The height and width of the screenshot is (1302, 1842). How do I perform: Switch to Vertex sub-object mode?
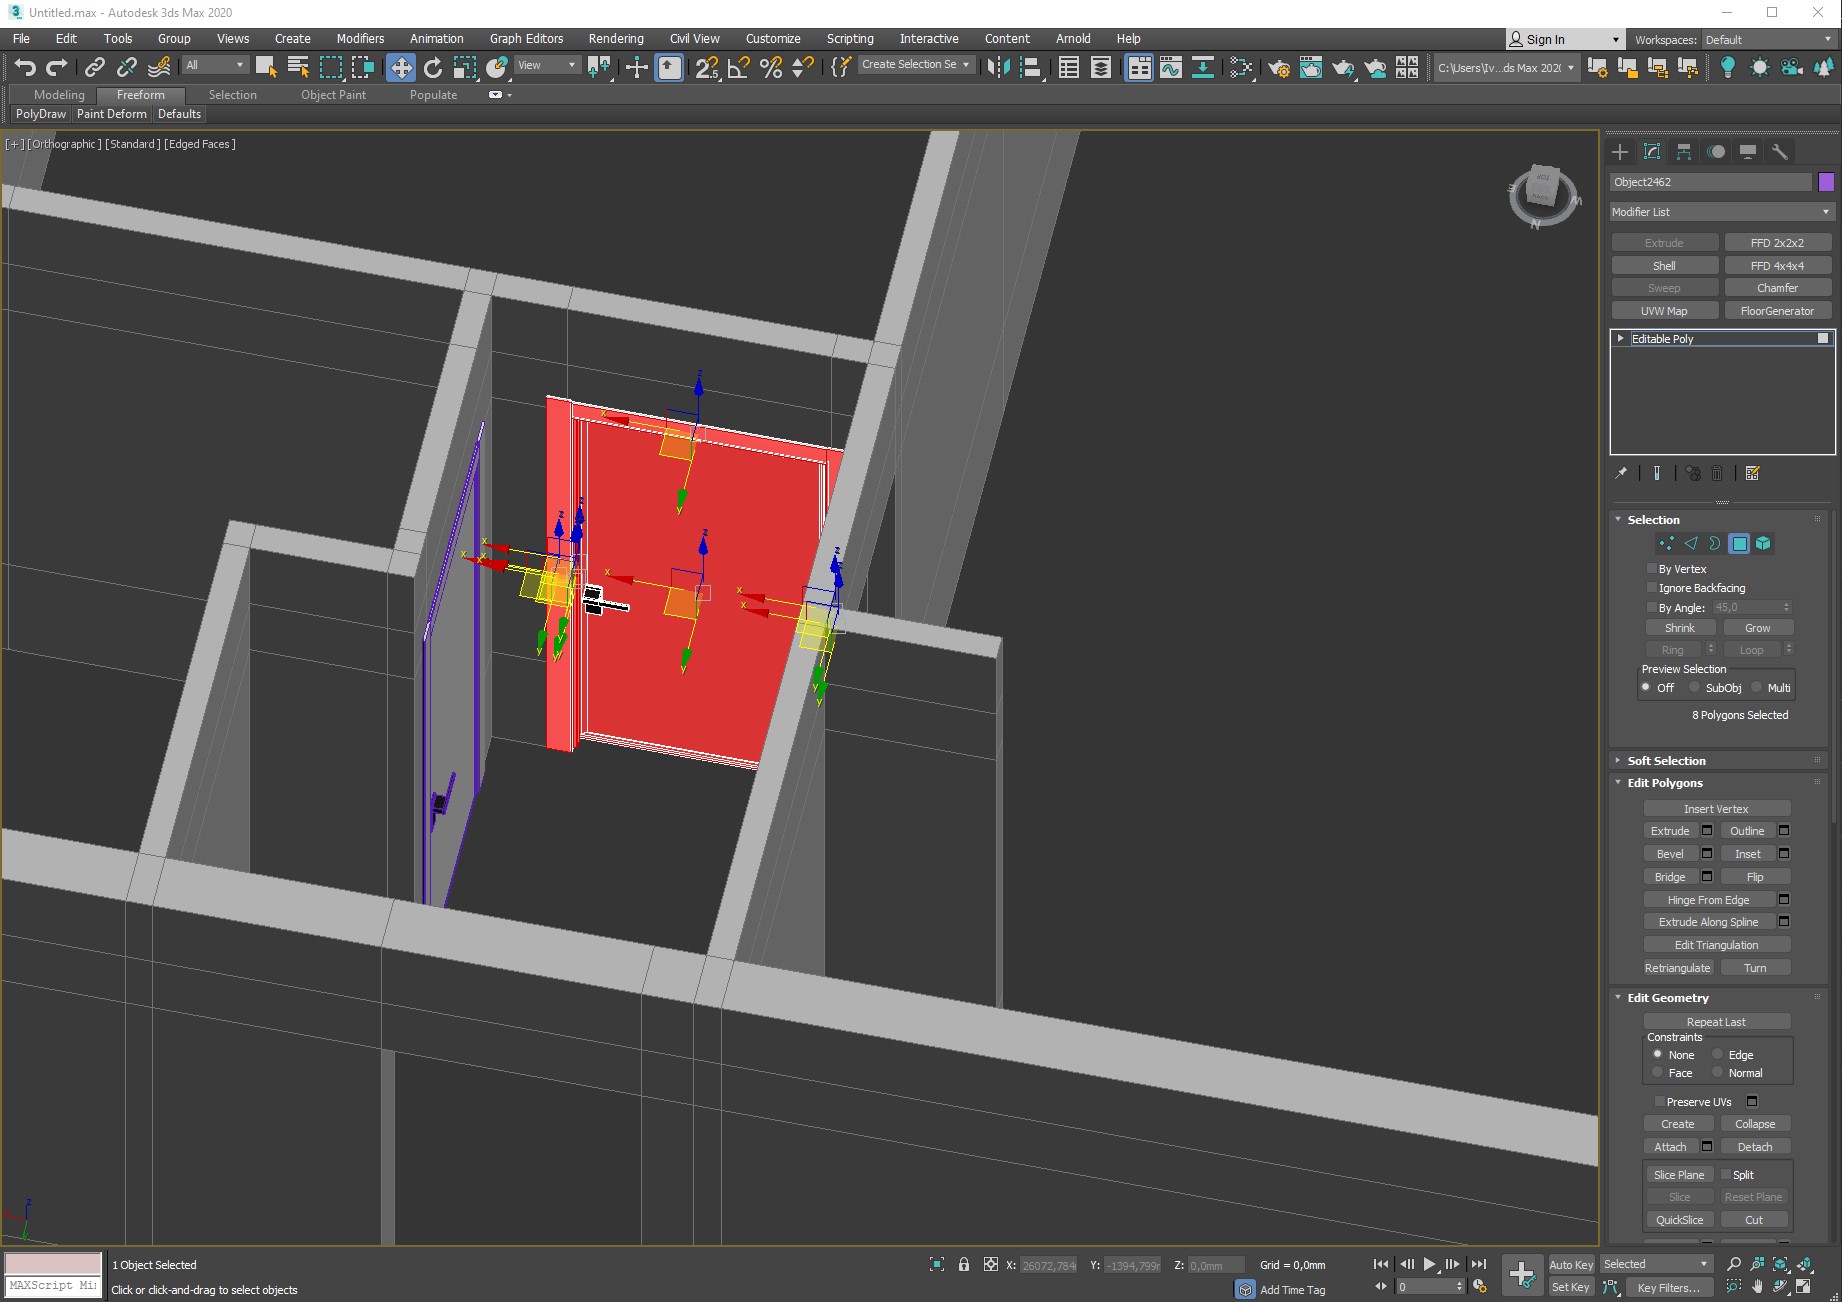tap(1666, 544)
